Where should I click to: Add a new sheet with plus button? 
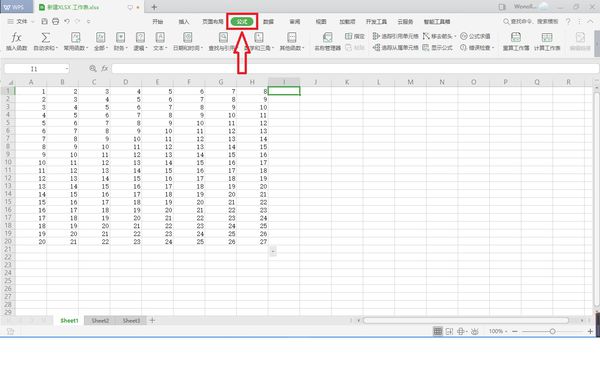tap(152, 320)
